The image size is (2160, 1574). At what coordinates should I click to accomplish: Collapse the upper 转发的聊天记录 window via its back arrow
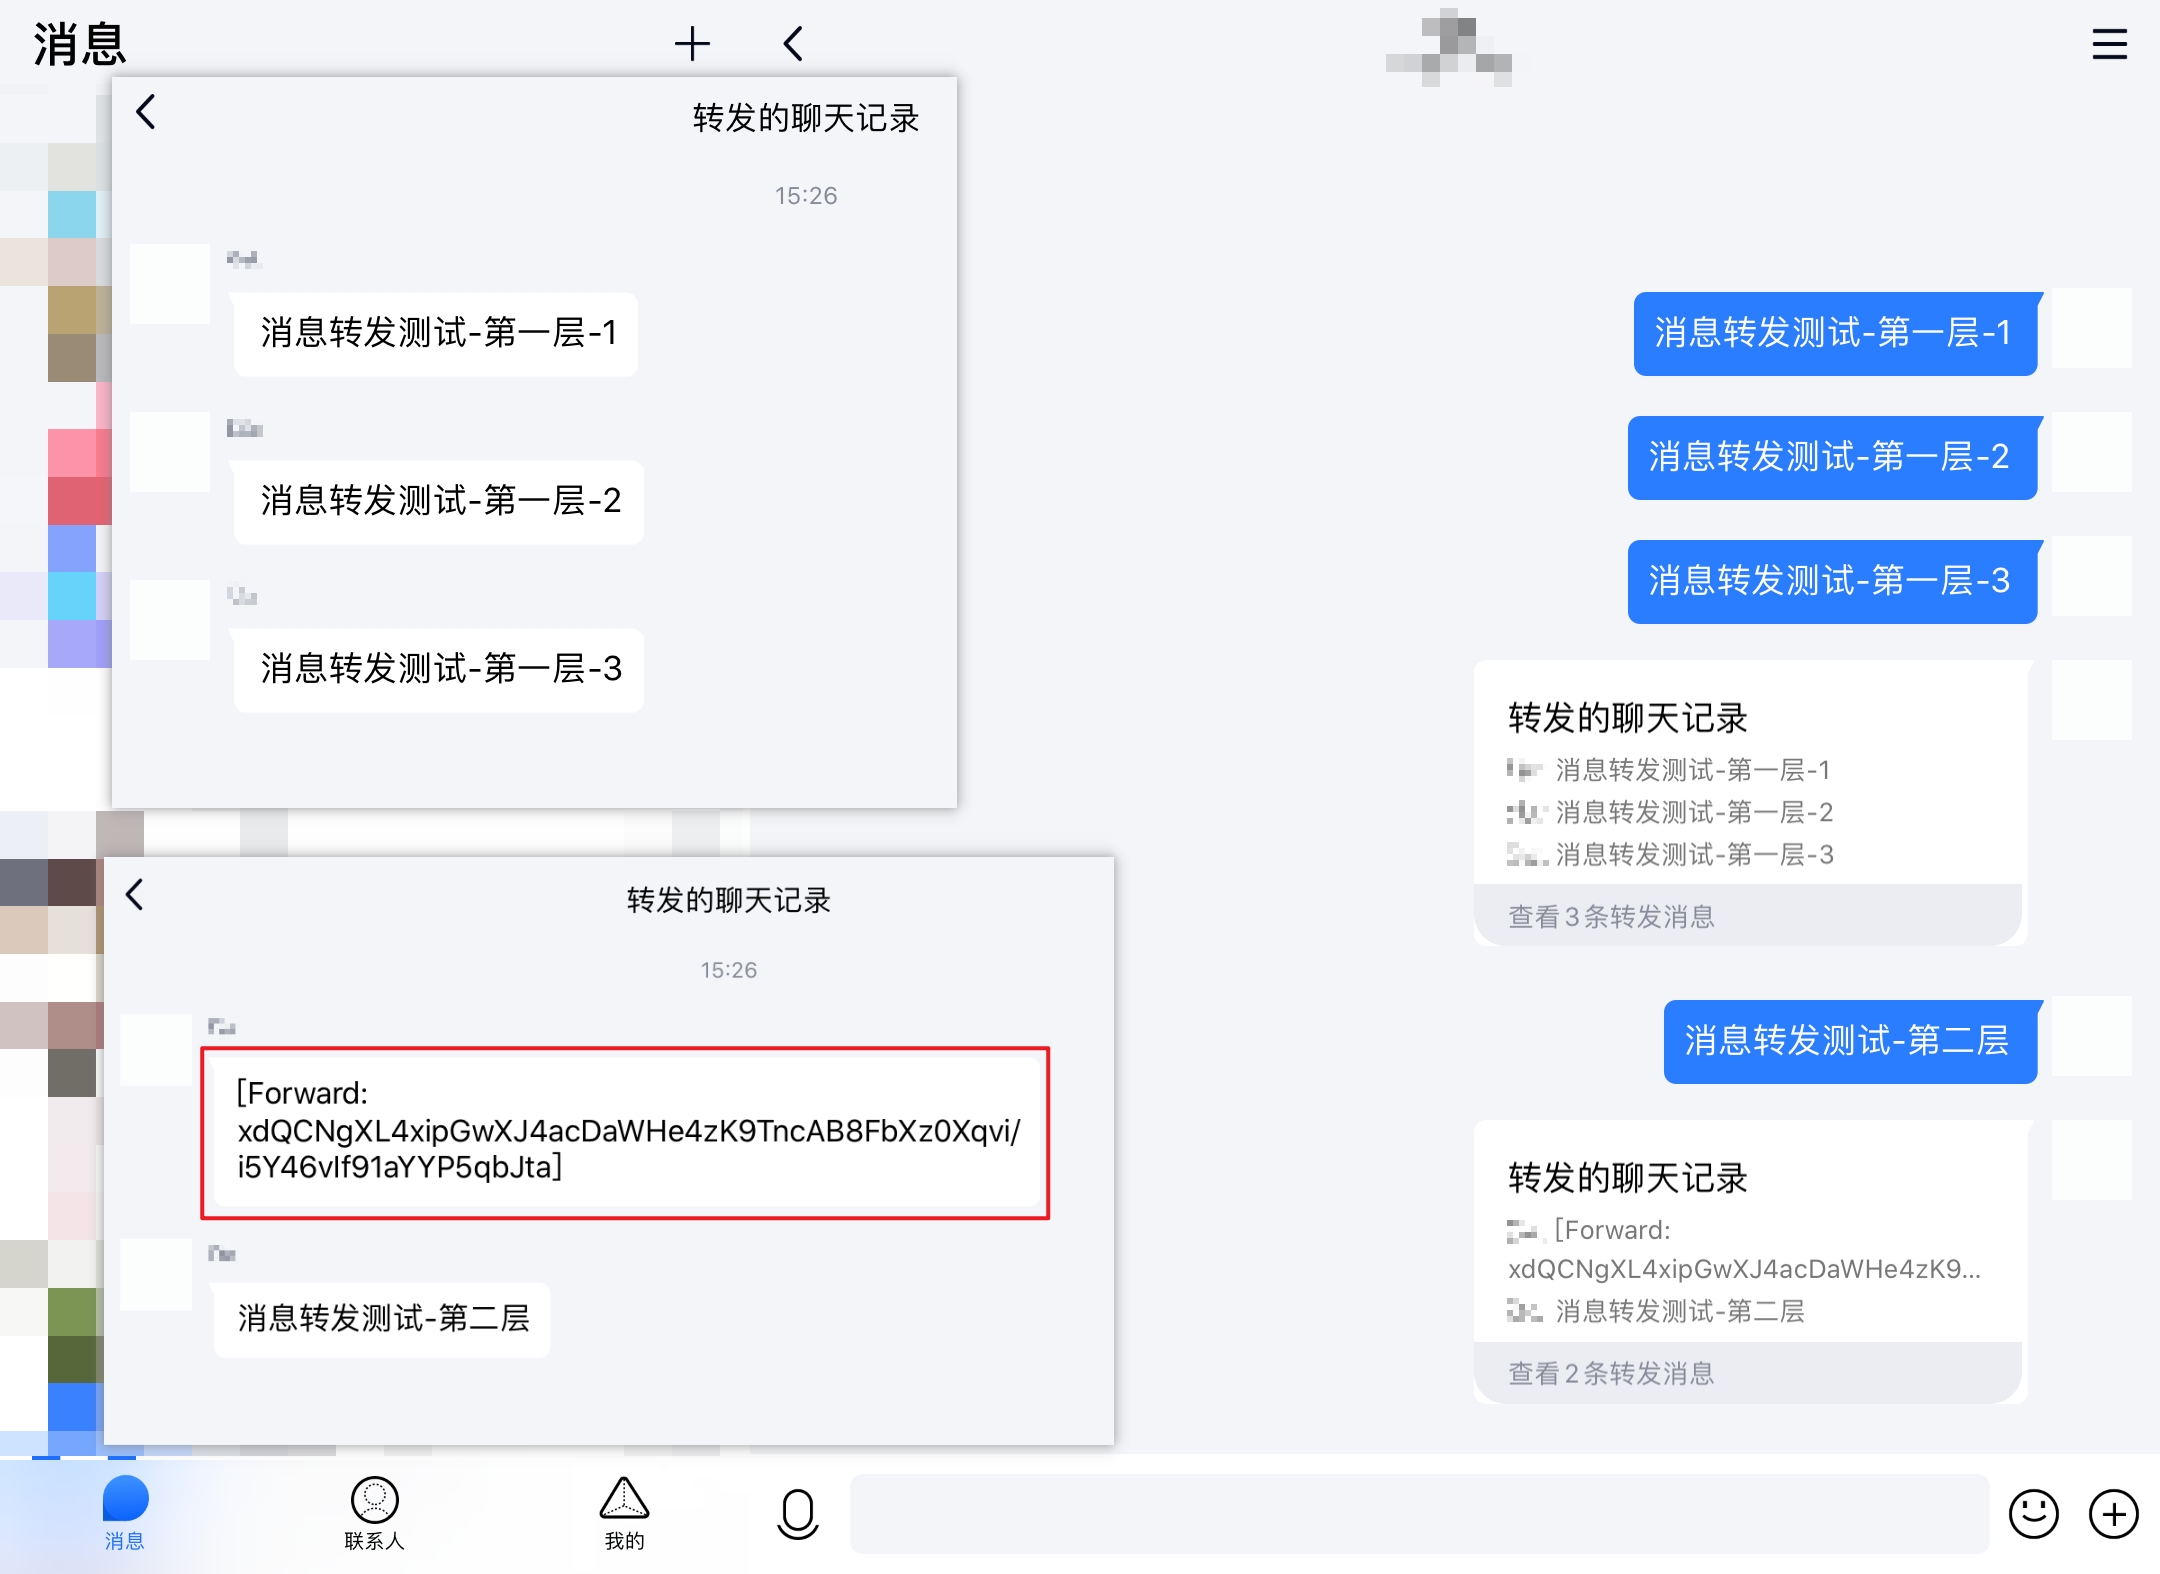tap(146, 113)
